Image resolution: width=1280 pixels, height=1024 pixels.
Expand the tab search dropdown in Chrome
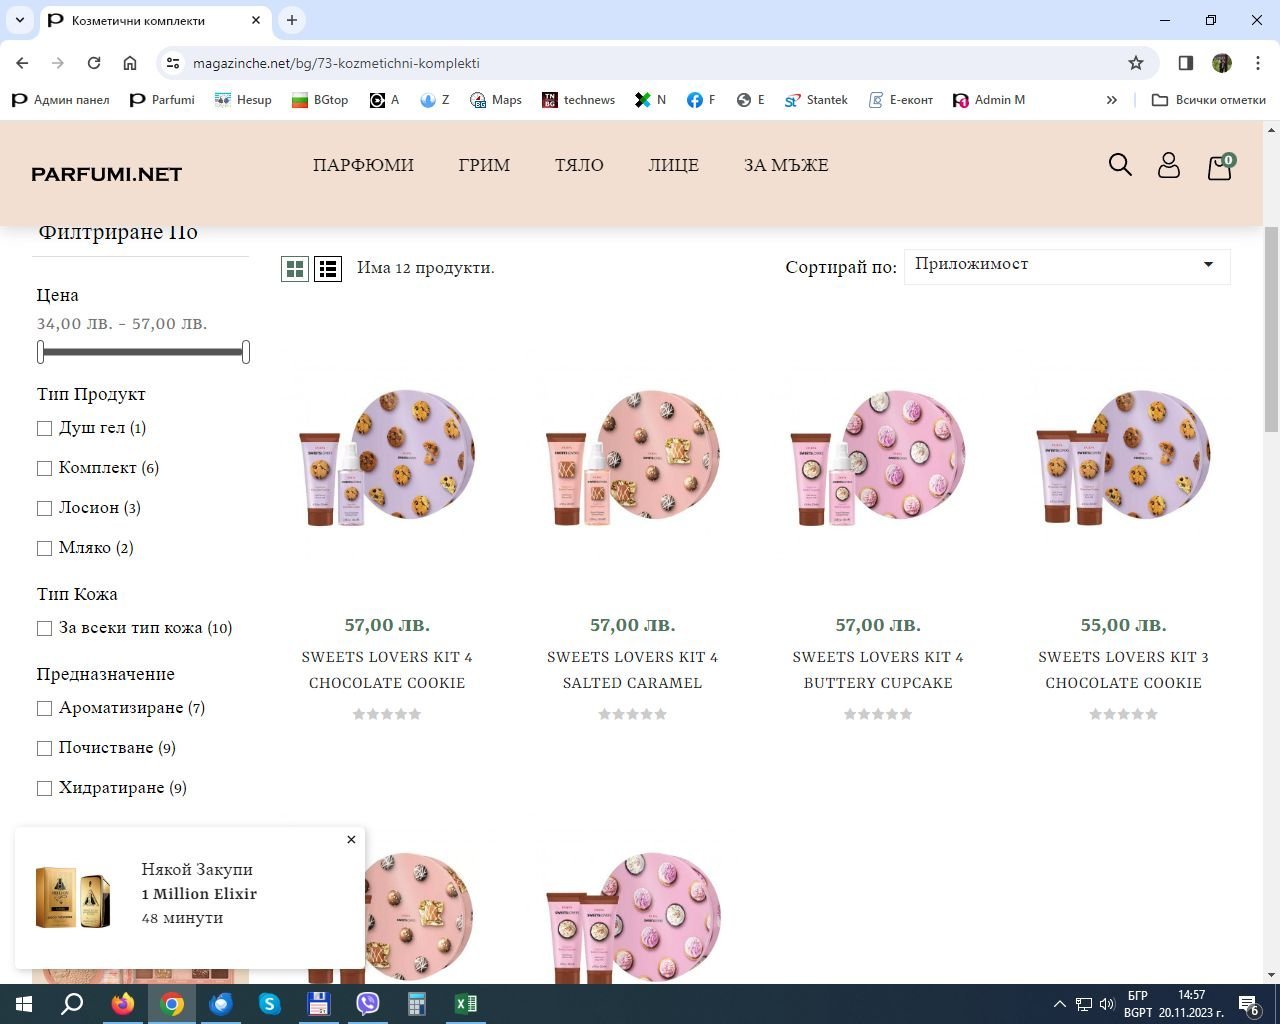[x=20, y=20]
